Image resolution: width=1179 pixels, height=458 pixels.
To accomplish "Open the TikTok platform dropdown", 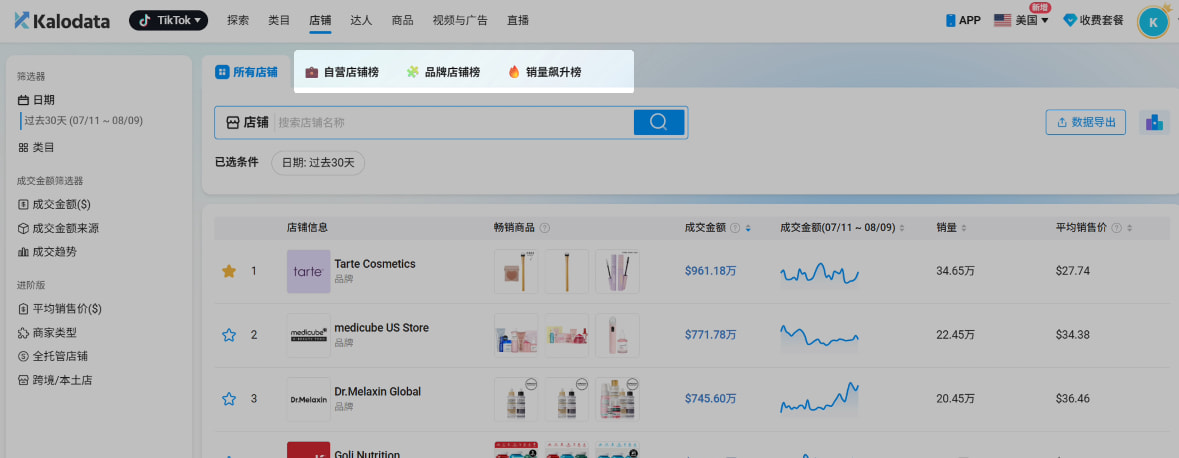I will (168, 20).
